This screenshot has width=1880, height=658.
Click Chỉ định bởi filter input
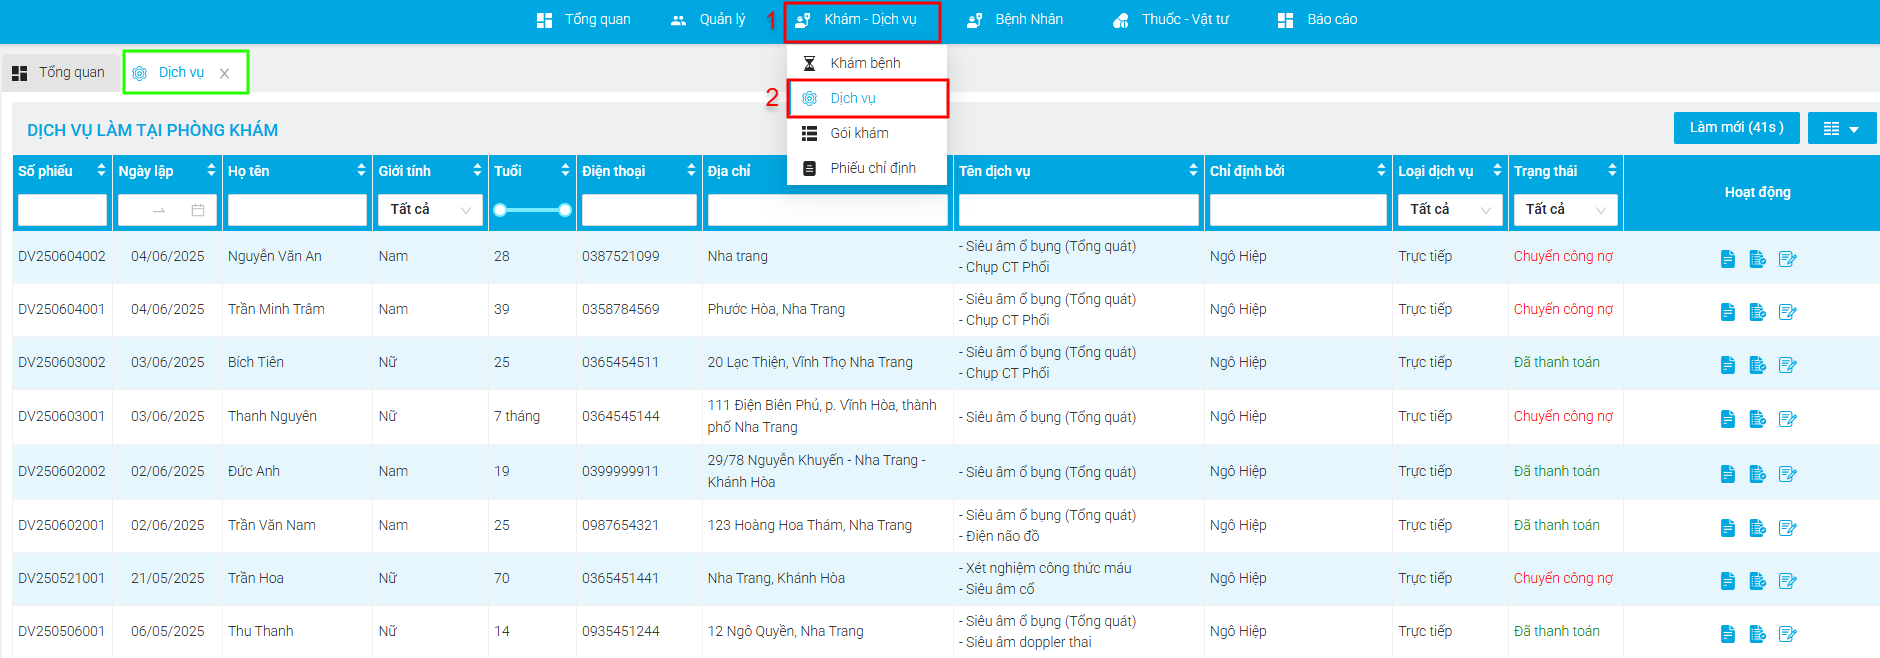[x=1298, y=210]
